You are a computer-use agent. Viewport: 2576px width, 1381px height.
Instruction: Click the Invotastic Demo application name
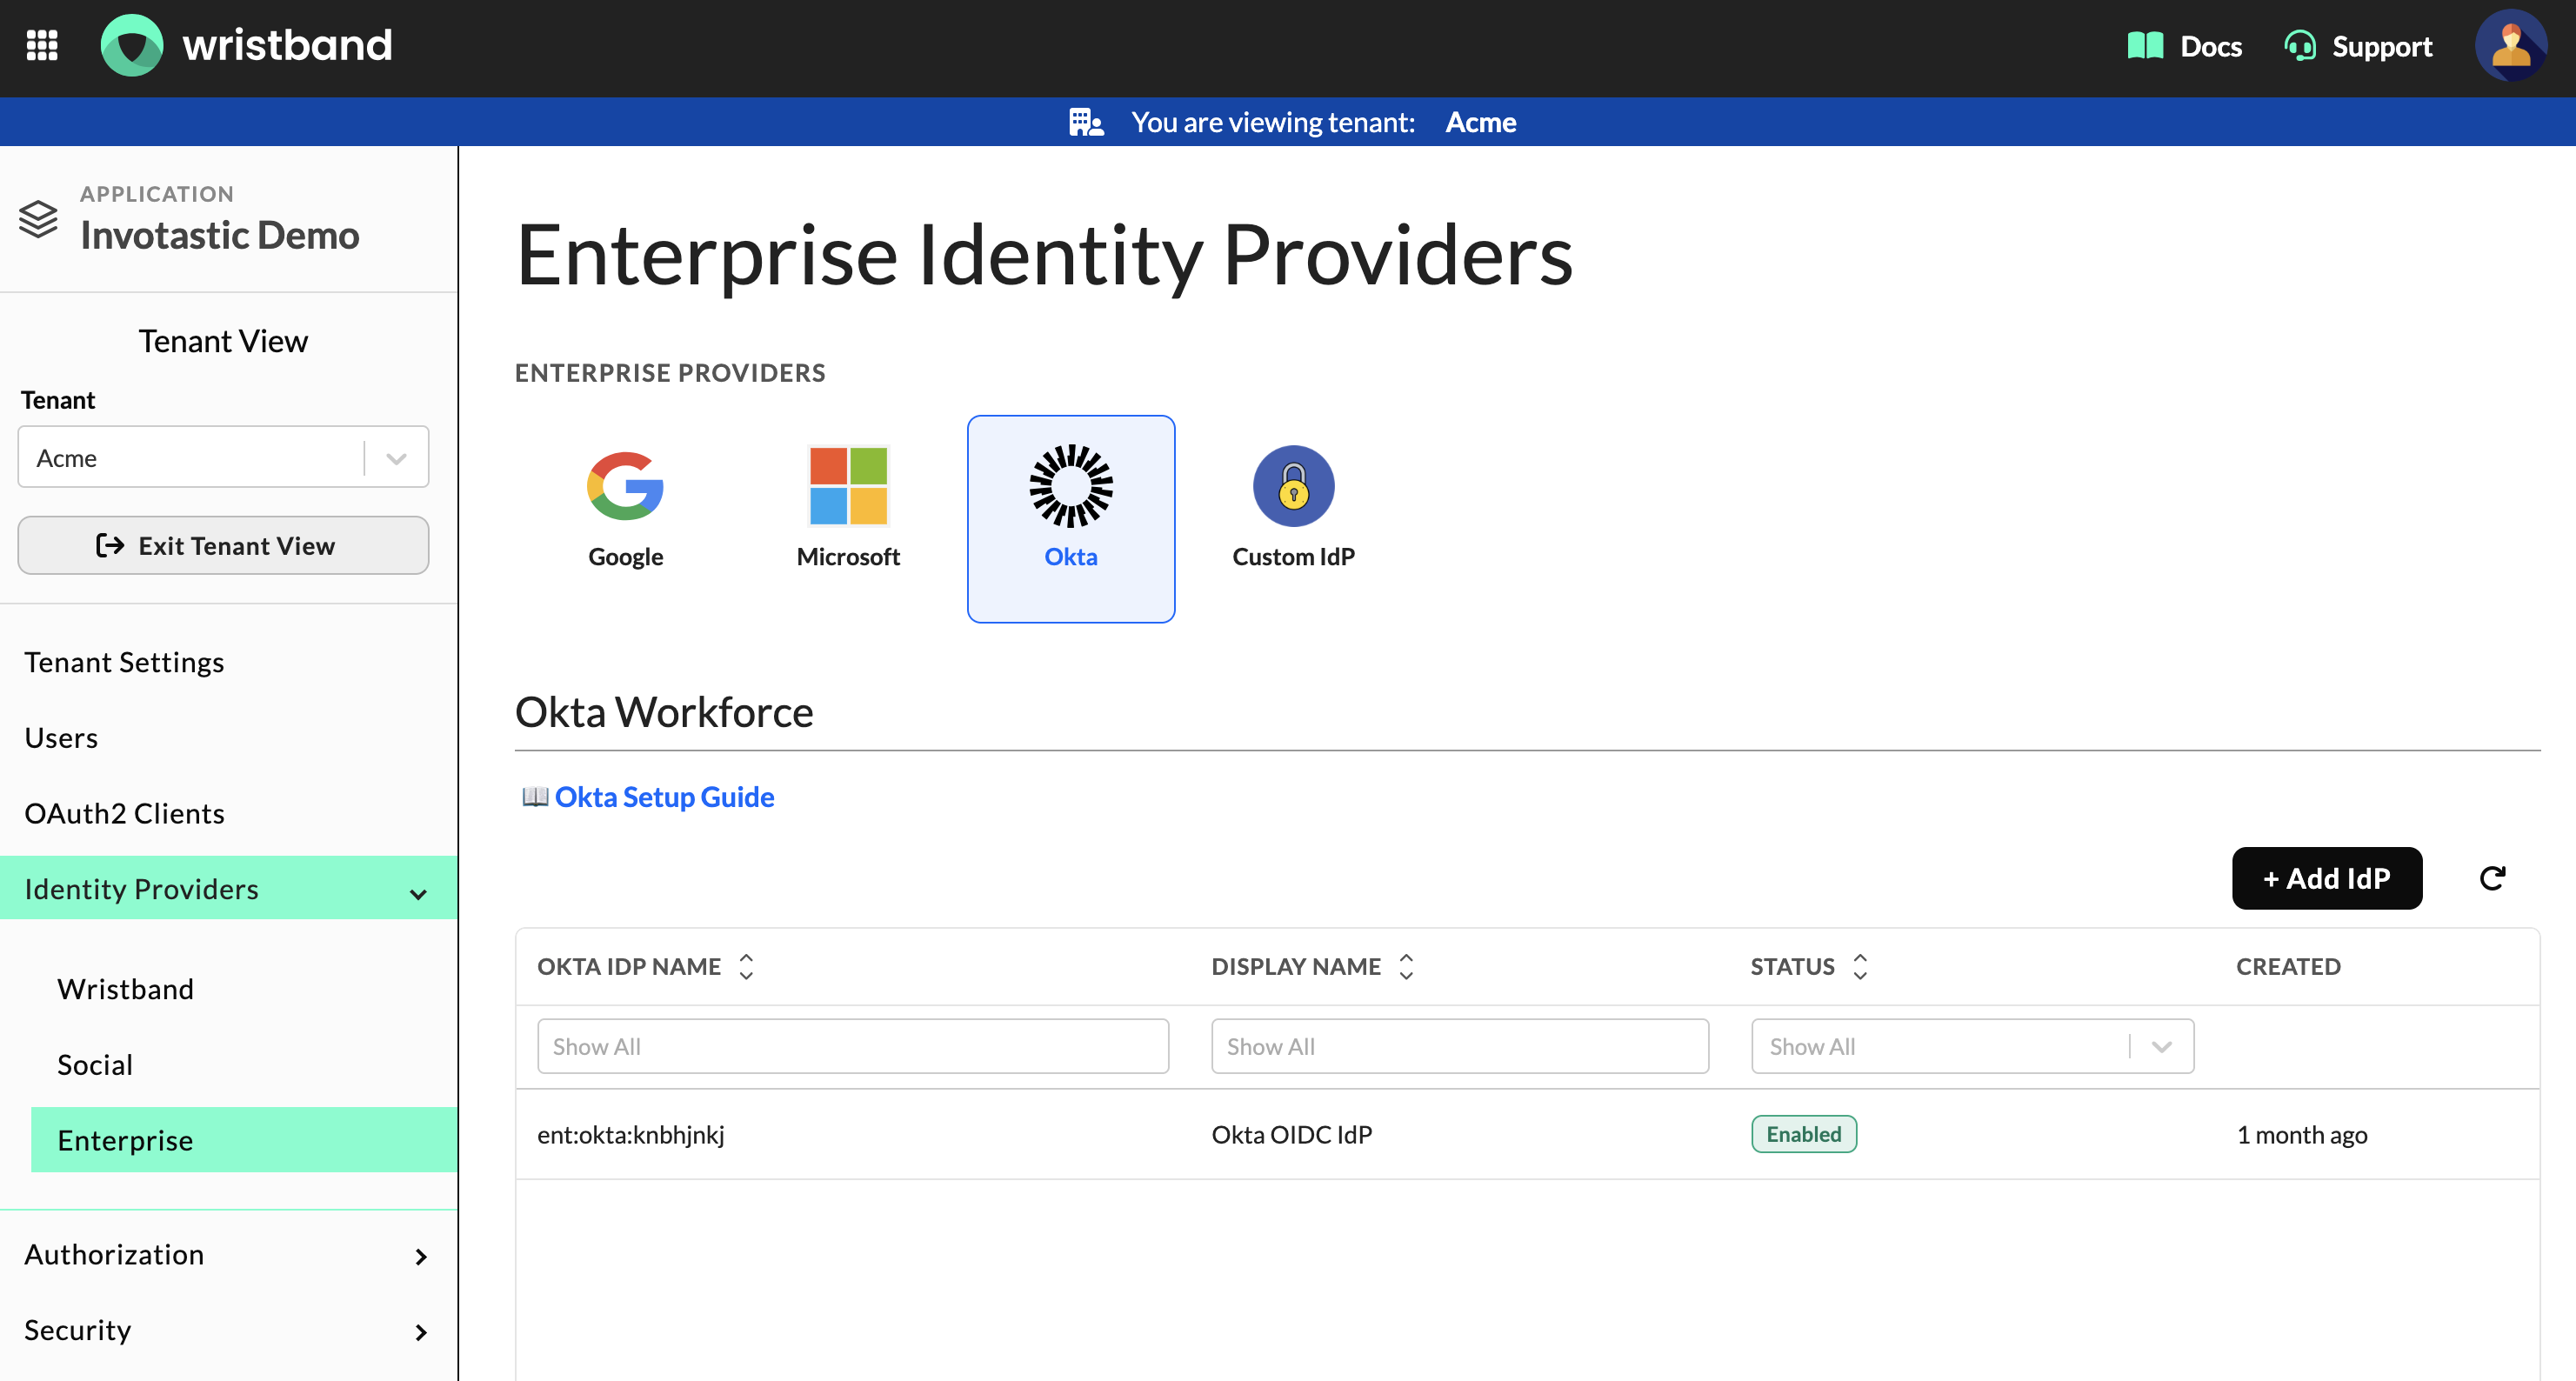219,235
